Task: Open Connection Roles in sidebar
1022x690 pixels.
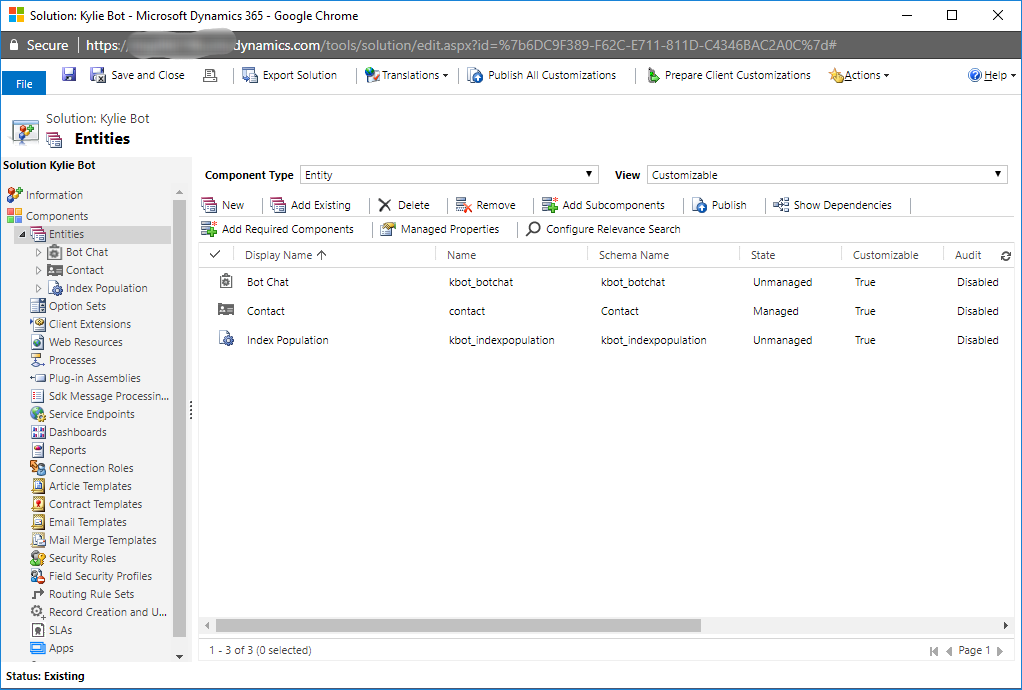Action: click(x=81, y=468)
